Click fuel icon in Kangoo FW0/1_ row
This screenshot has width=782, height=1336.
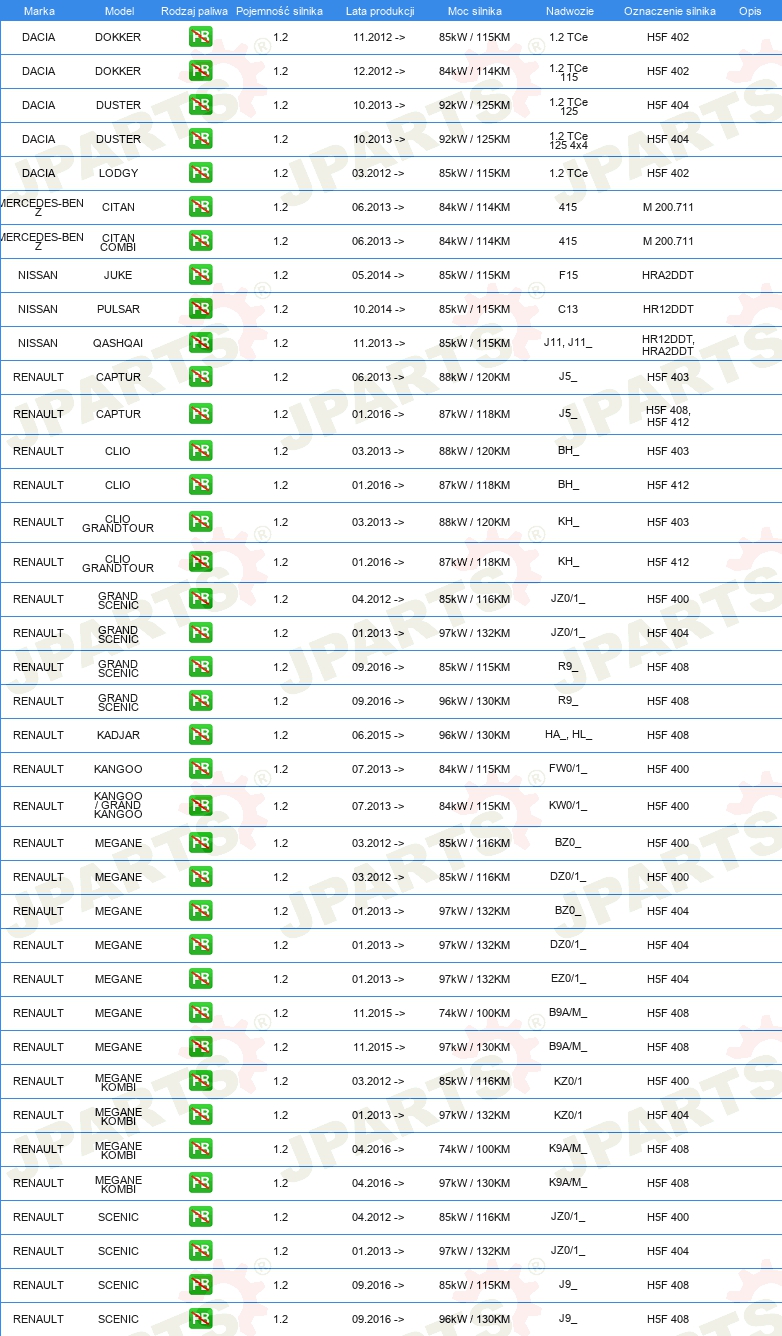coord(200,769)
